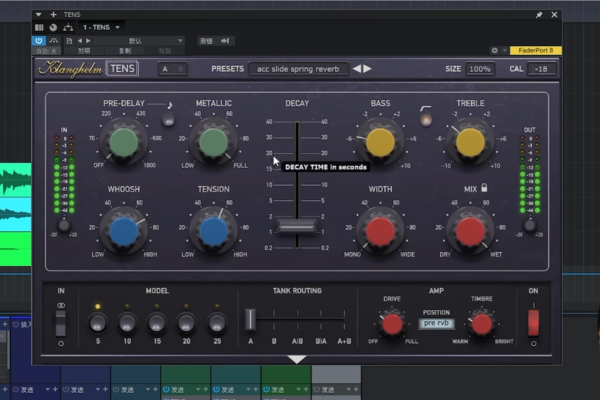Click the green PRE-DELAY knob
The image size is (600, 400).
(124, 142)
